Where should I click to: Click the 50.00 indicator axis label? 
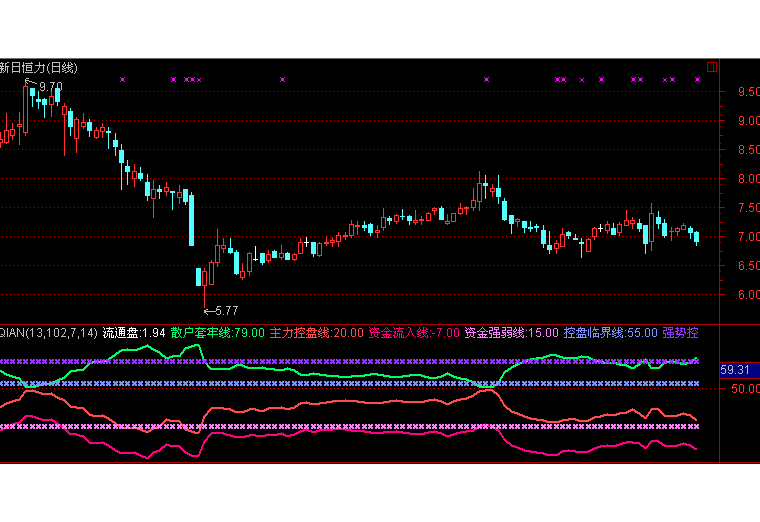click(x=742, y=388)
